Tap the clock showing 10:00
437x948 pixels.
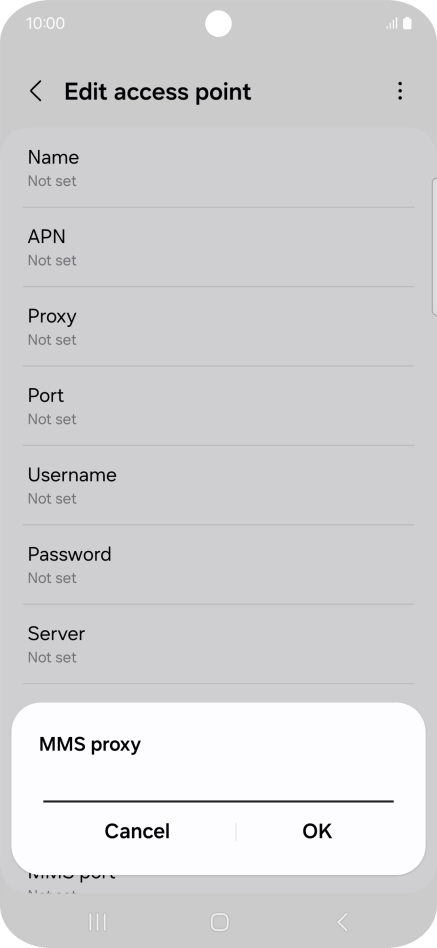click(45, 24)
